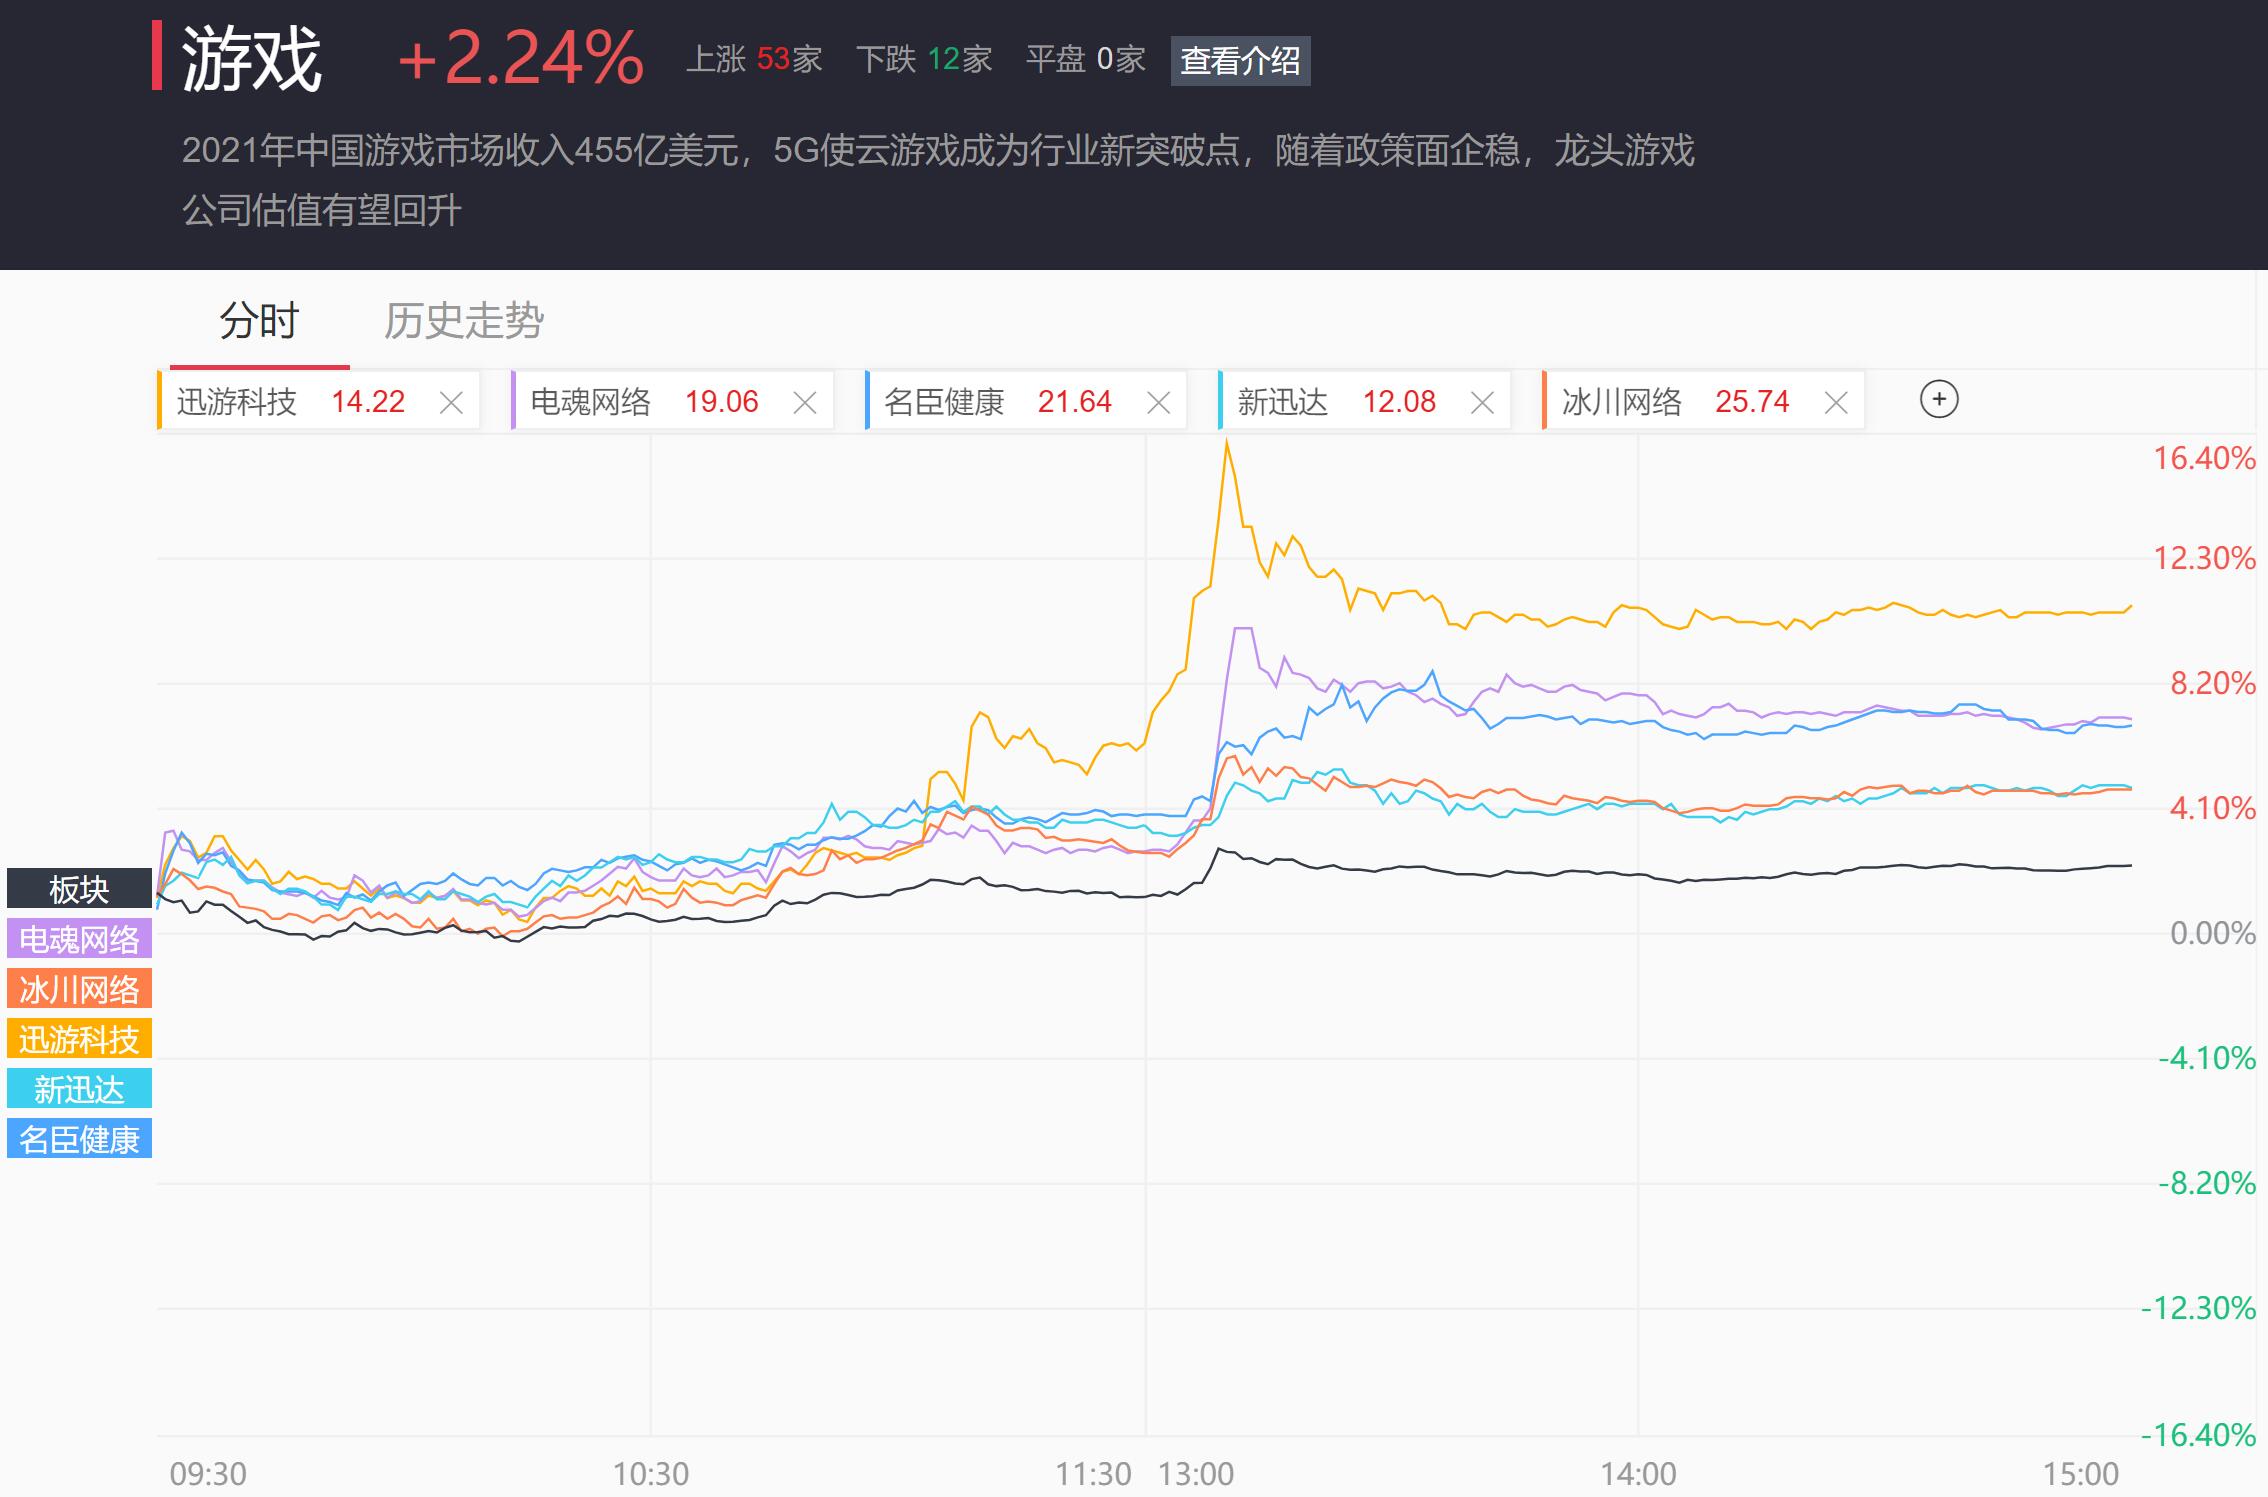
Task: Click the 13:00 marker on time axis
Action: [x=1196, y=1473]
